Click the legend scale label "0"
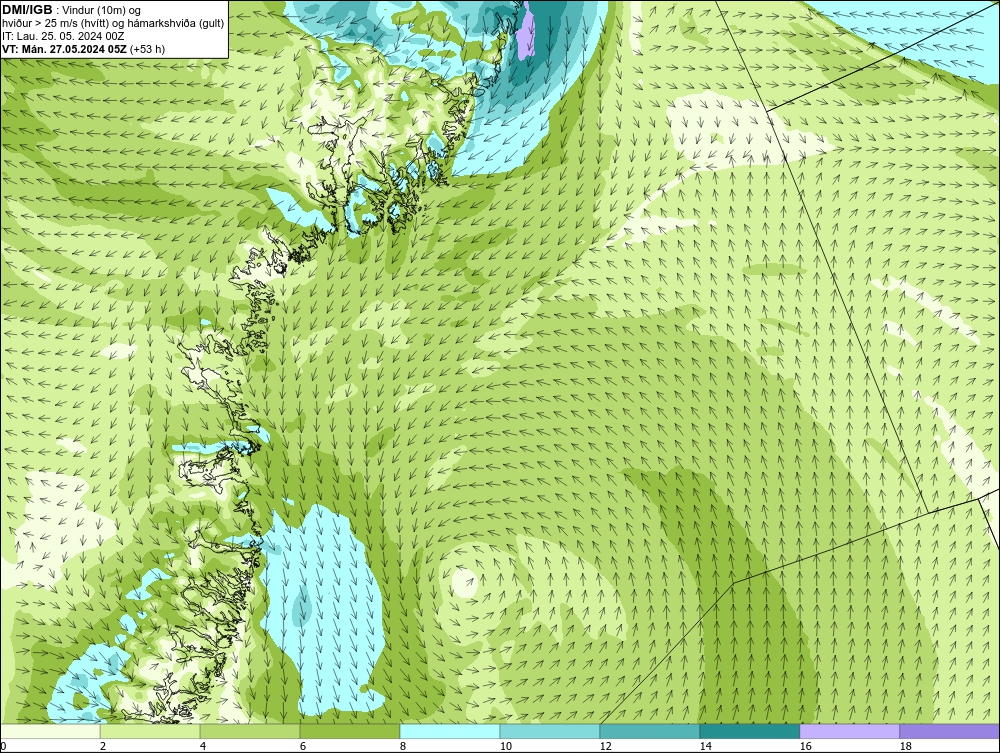Screen dimensions: 1000x753 3,746
